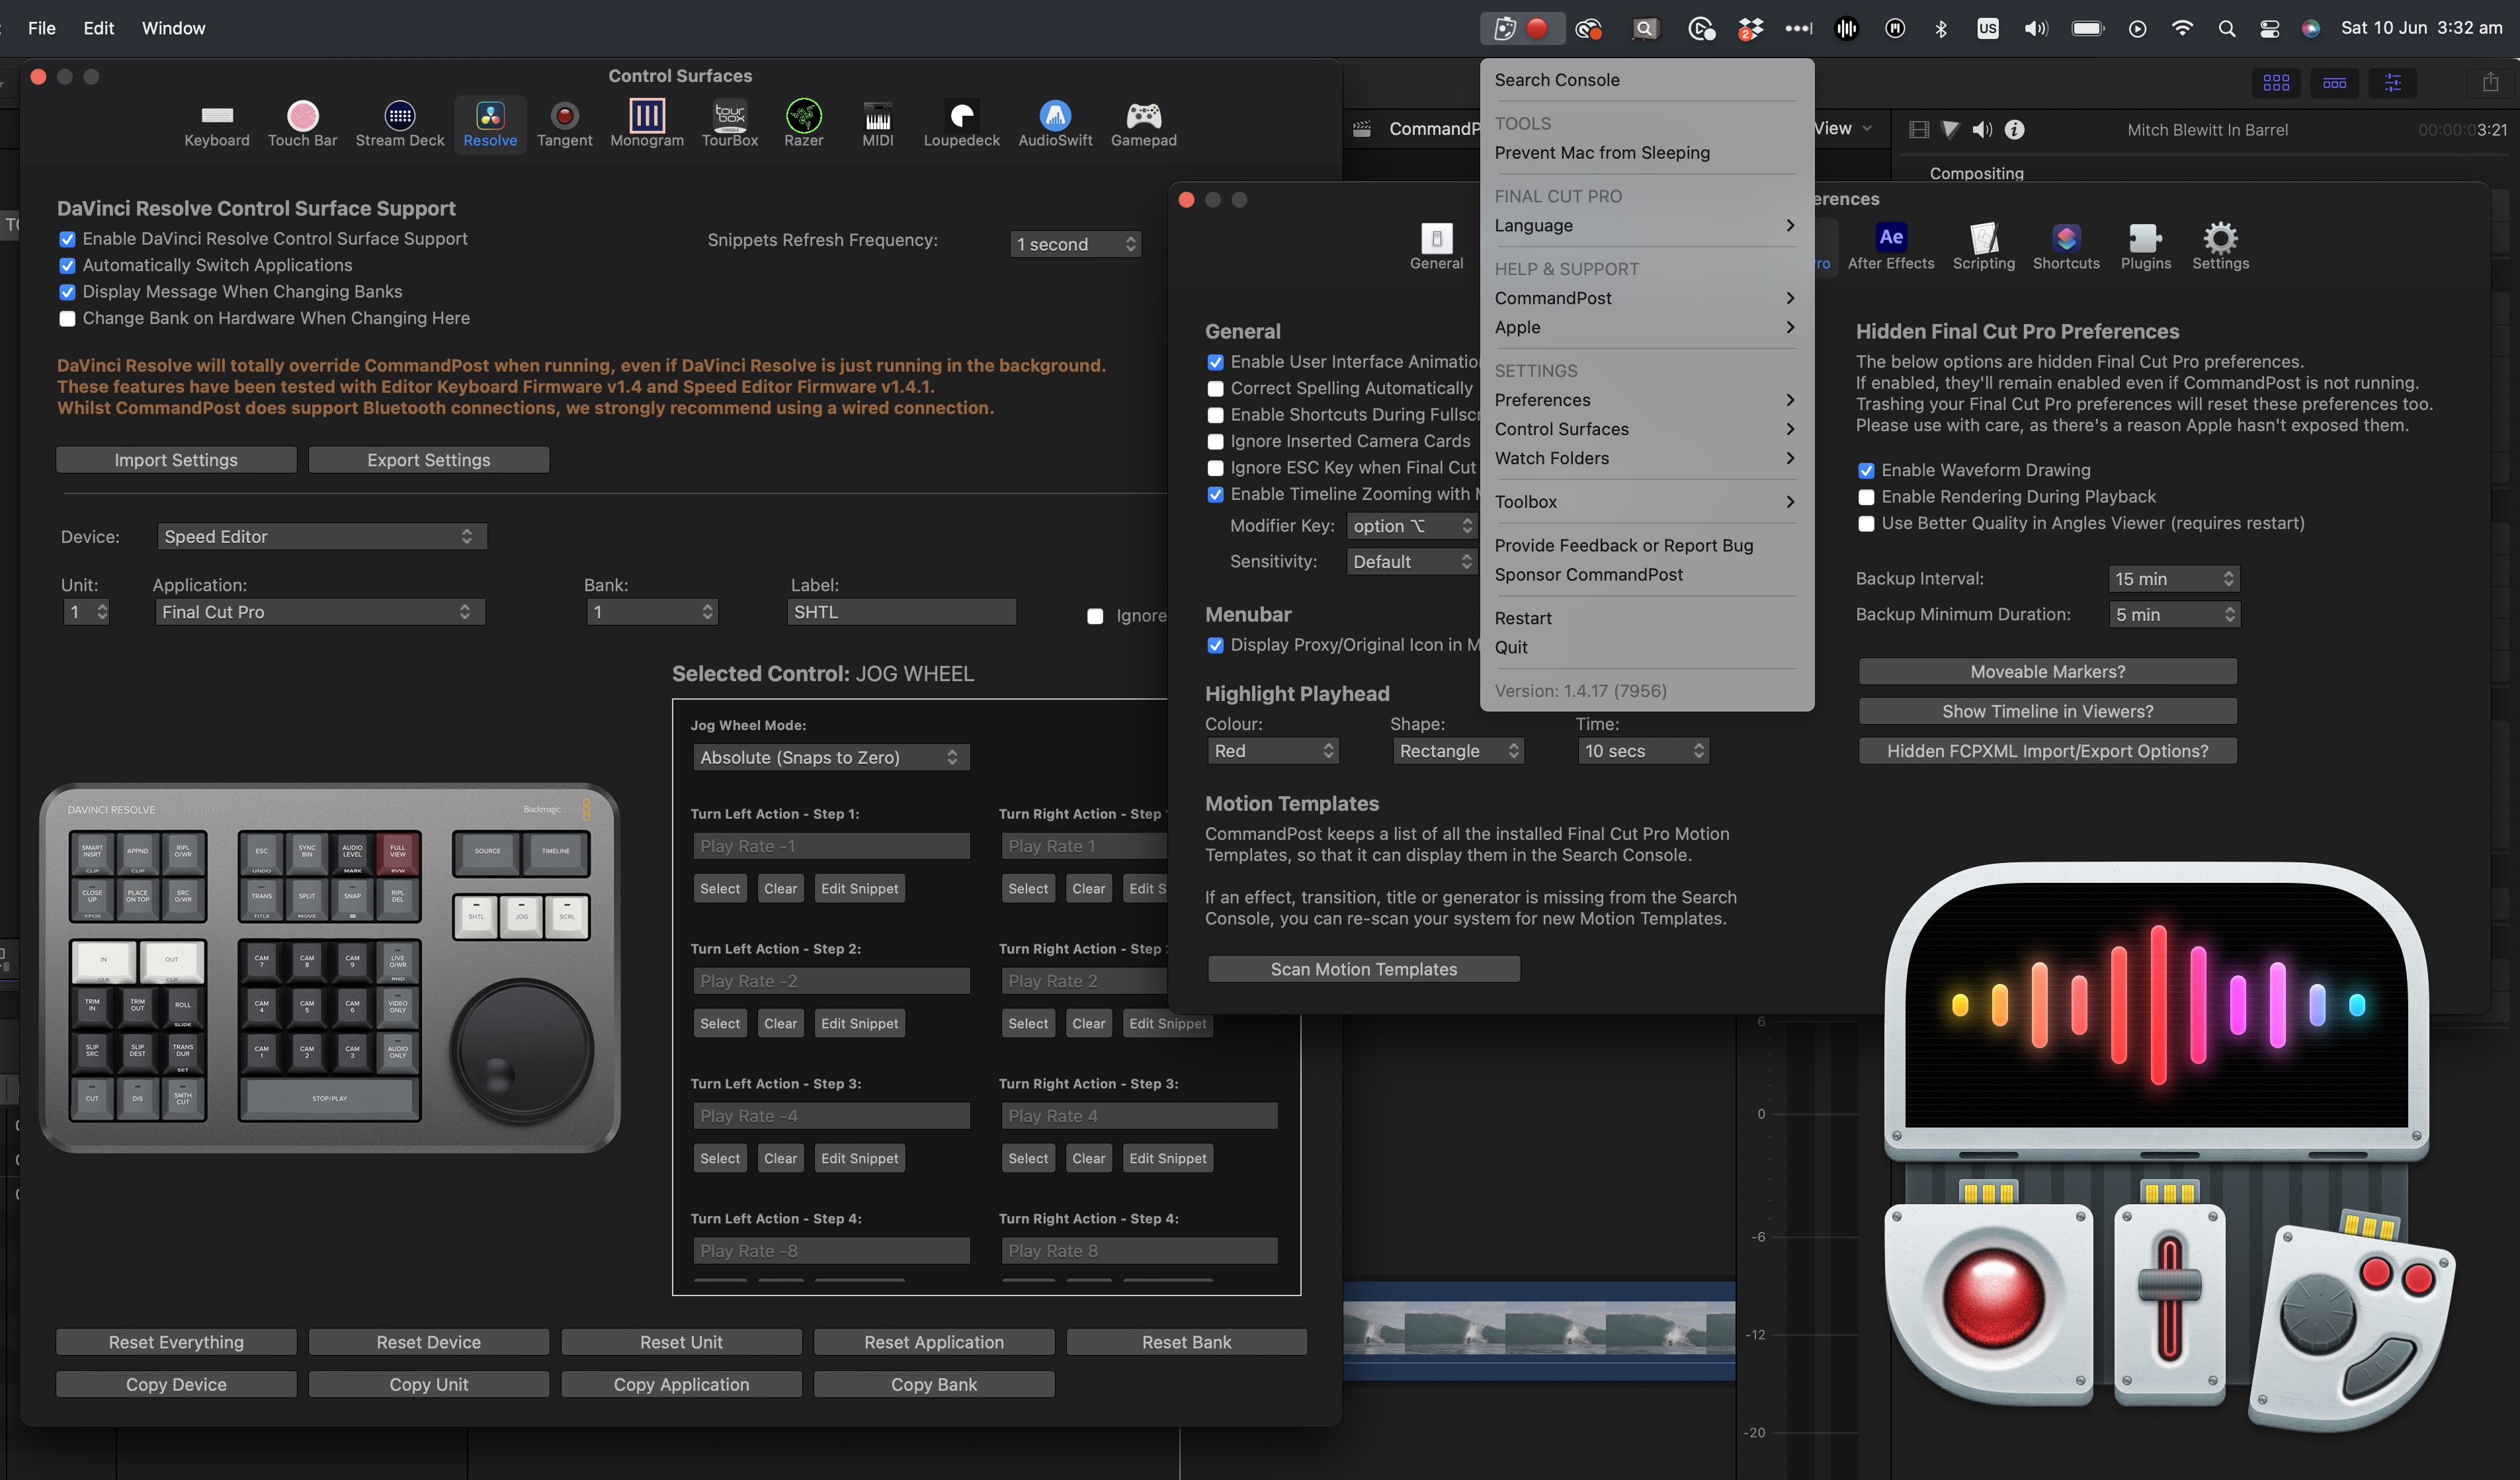This screenshot has width=2520, height=1480.
Task: Open the Highlight Playhead Colour Red selector
Action: tap(1272, 751)
